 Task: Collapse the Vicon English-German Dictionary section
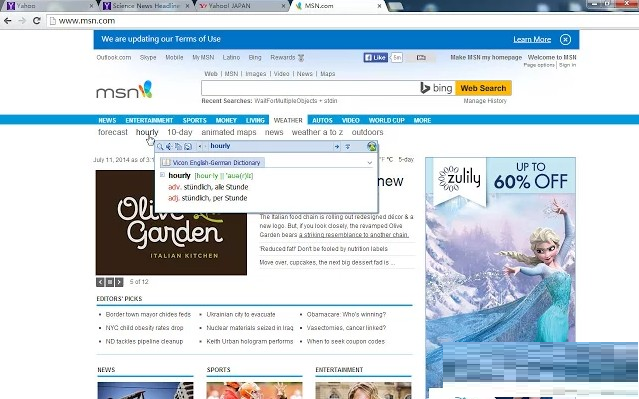(369, 163)
